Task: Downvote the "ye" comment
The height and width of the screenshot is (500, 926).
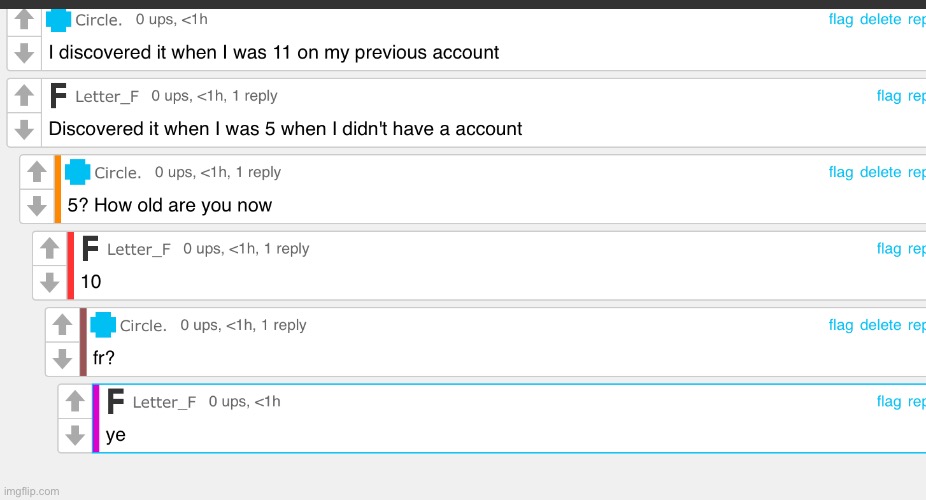Action: (76, 435)
